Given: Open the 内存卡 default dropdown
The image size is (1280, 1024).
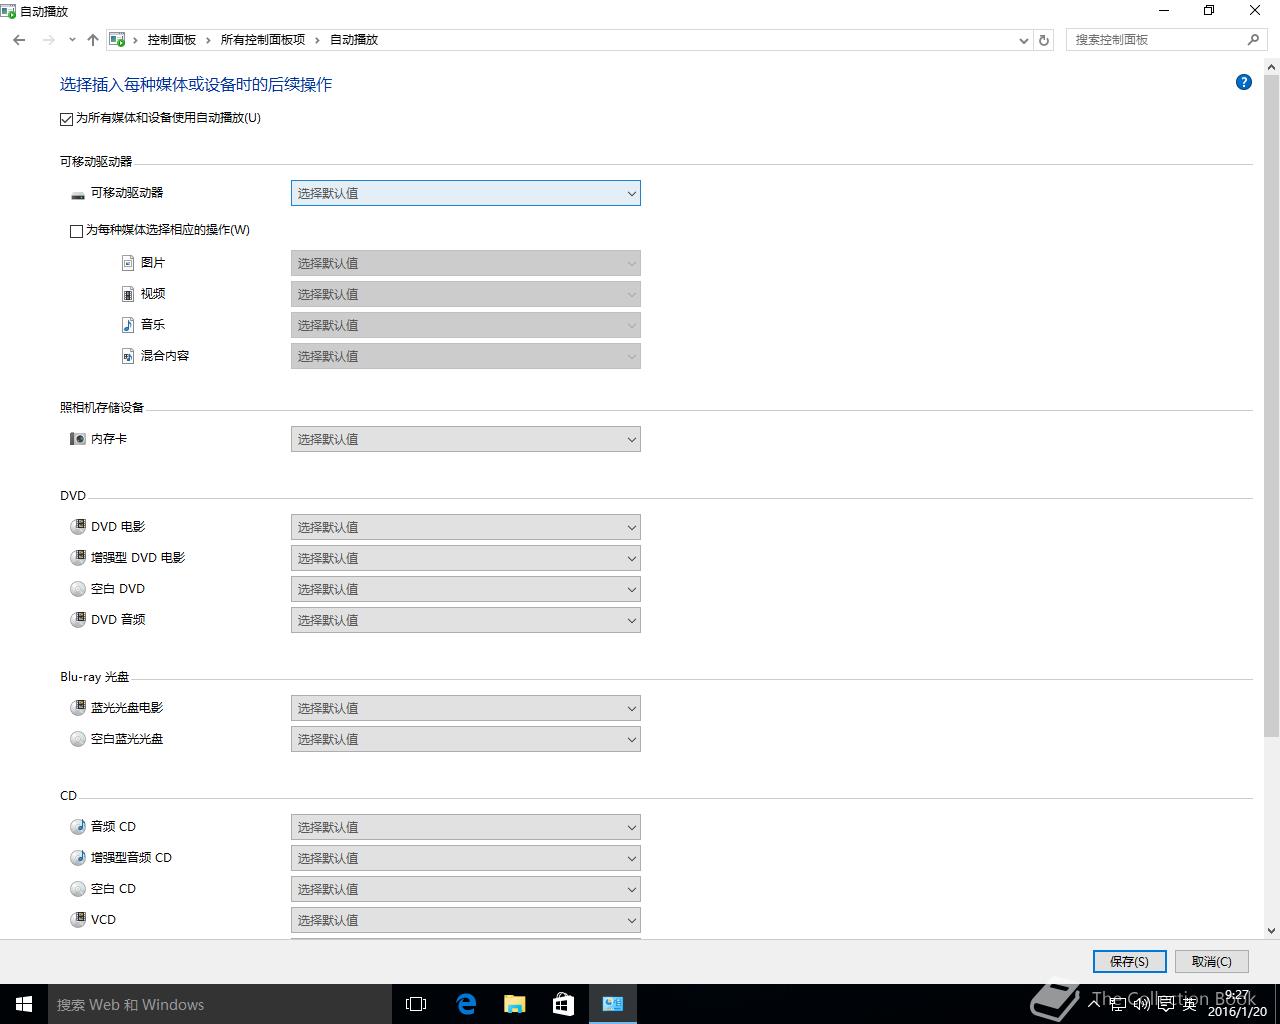Looking at the screenshot, I should pyautogui.click(x=466, y=439).
